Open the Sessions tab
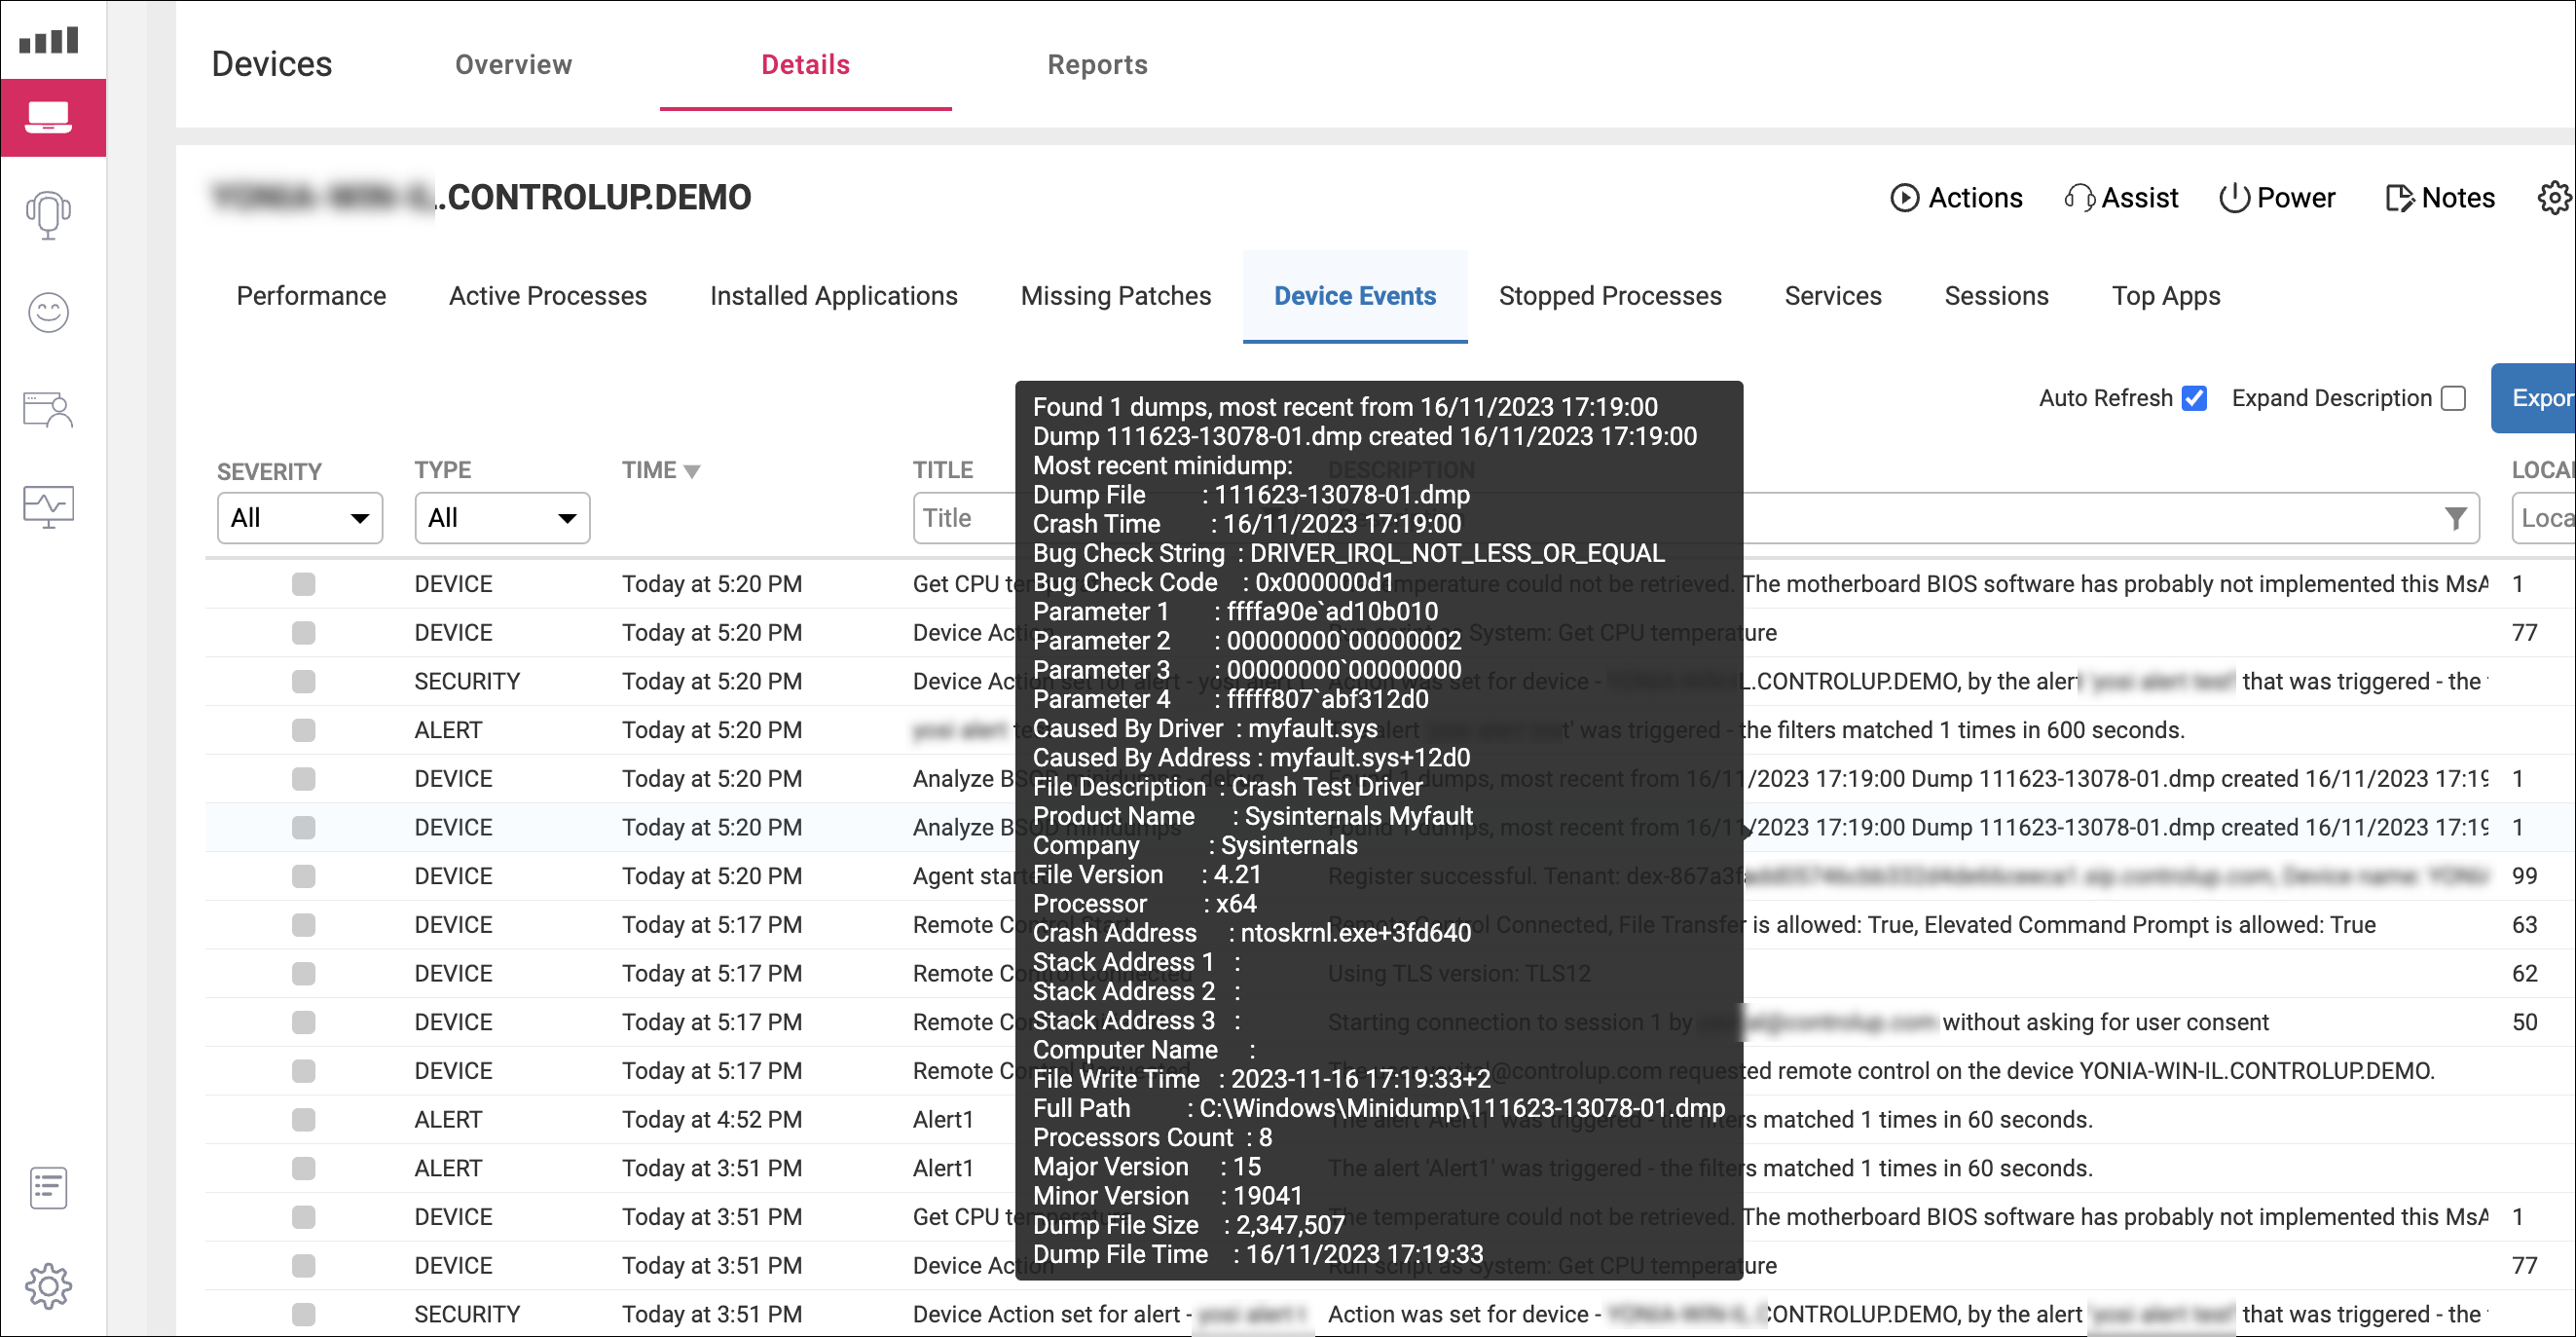2576x1337 pixels. tap(1997, 296)
